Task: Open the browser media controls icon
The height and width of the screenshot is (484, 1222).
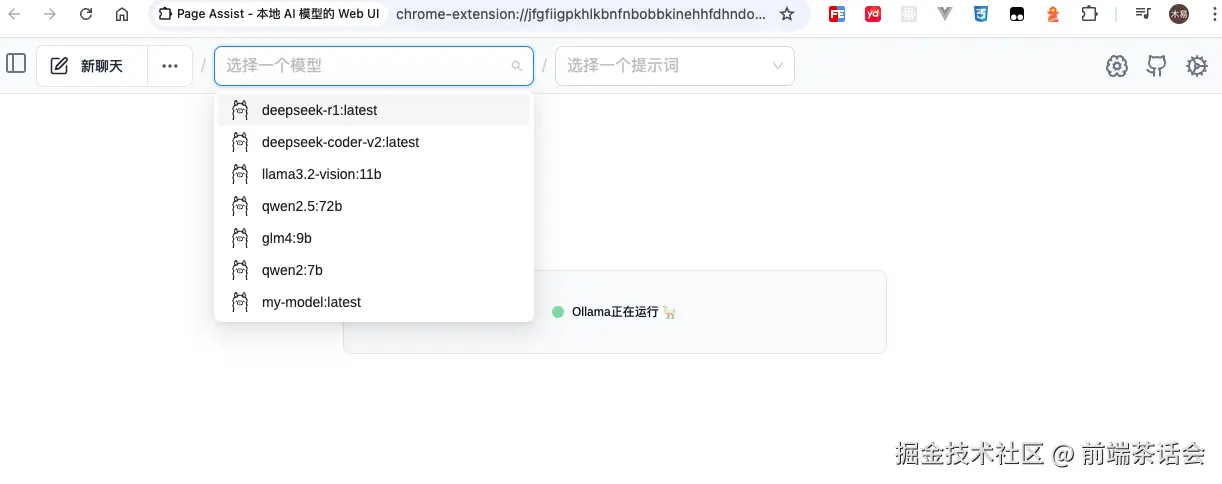Action: point(1143,14)
